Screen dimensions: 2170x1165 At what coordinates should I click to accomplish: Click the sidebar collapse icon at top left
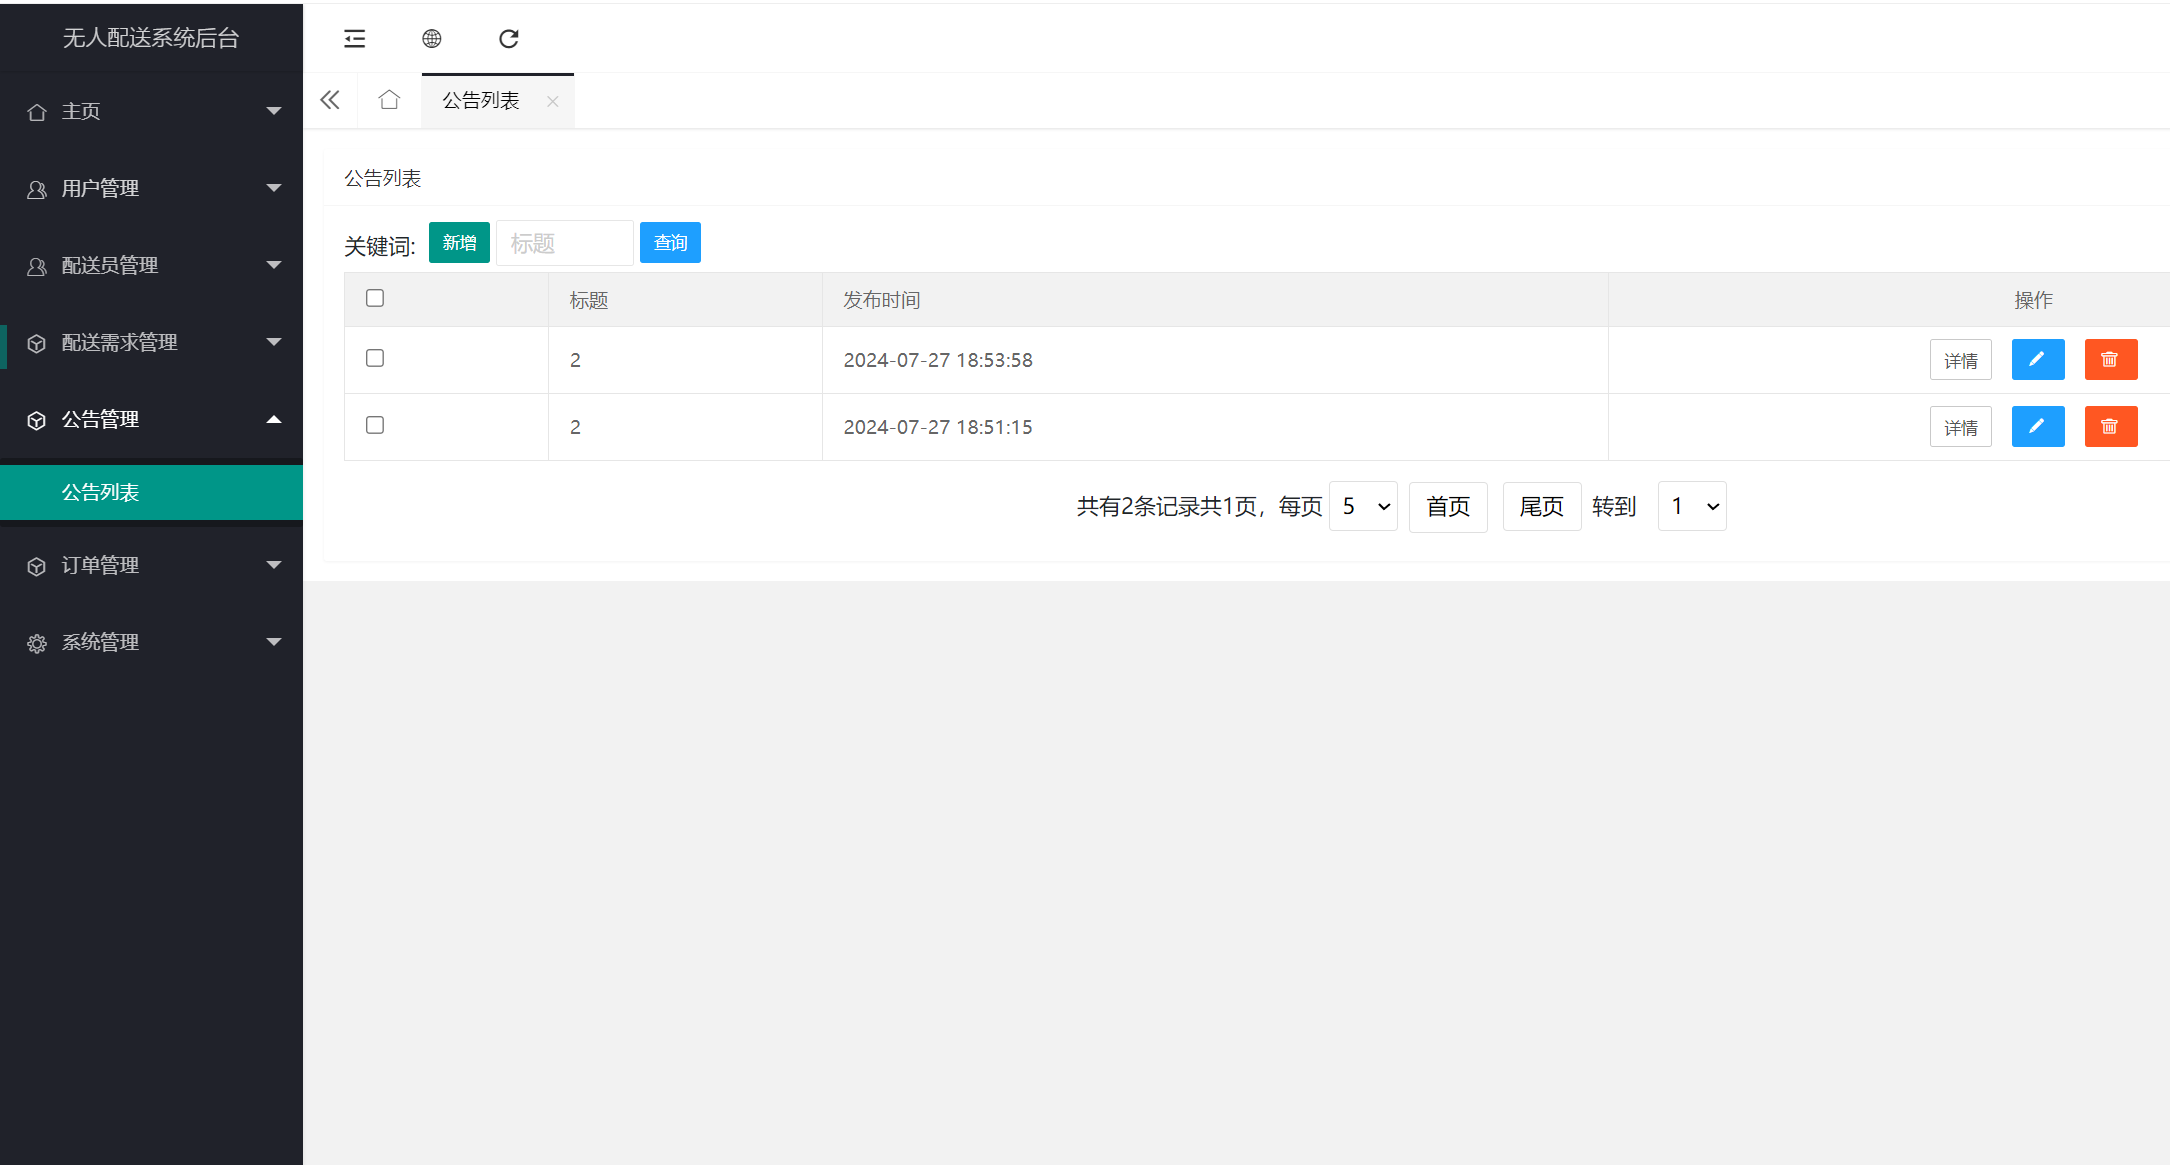[x=354, y=39]
